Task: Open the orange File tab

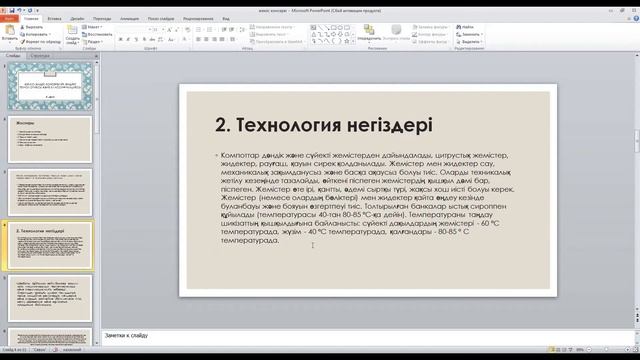Action: click(x=9, y=19)
